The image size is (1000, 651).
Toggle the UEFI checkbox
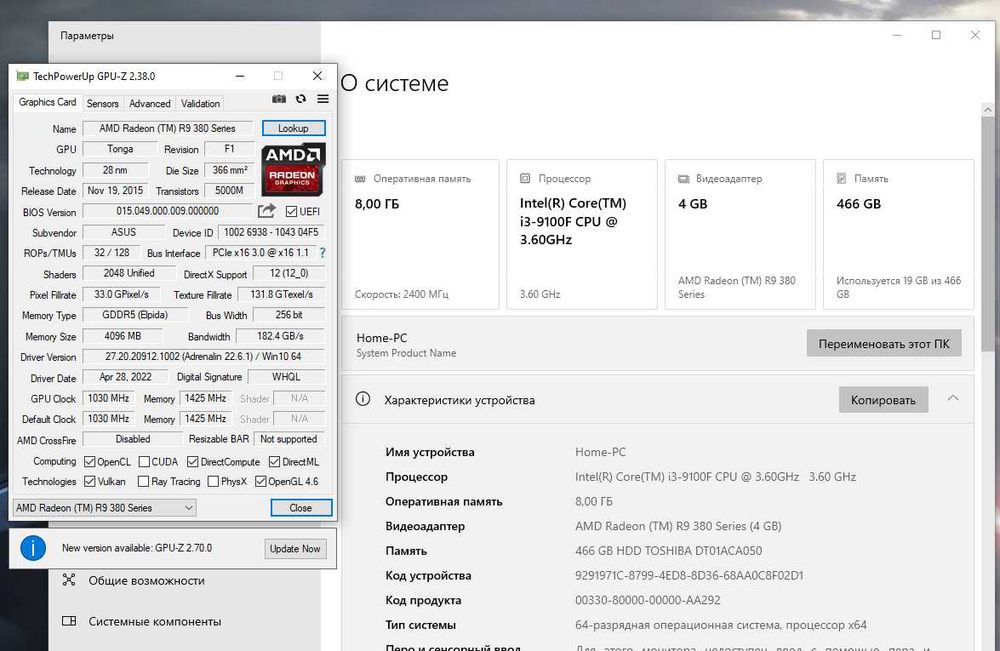[x=291, y=212]
